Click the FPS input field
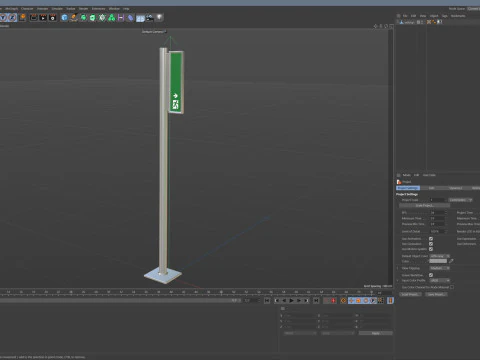Screen dimensions: 480x360 (437, 213)
